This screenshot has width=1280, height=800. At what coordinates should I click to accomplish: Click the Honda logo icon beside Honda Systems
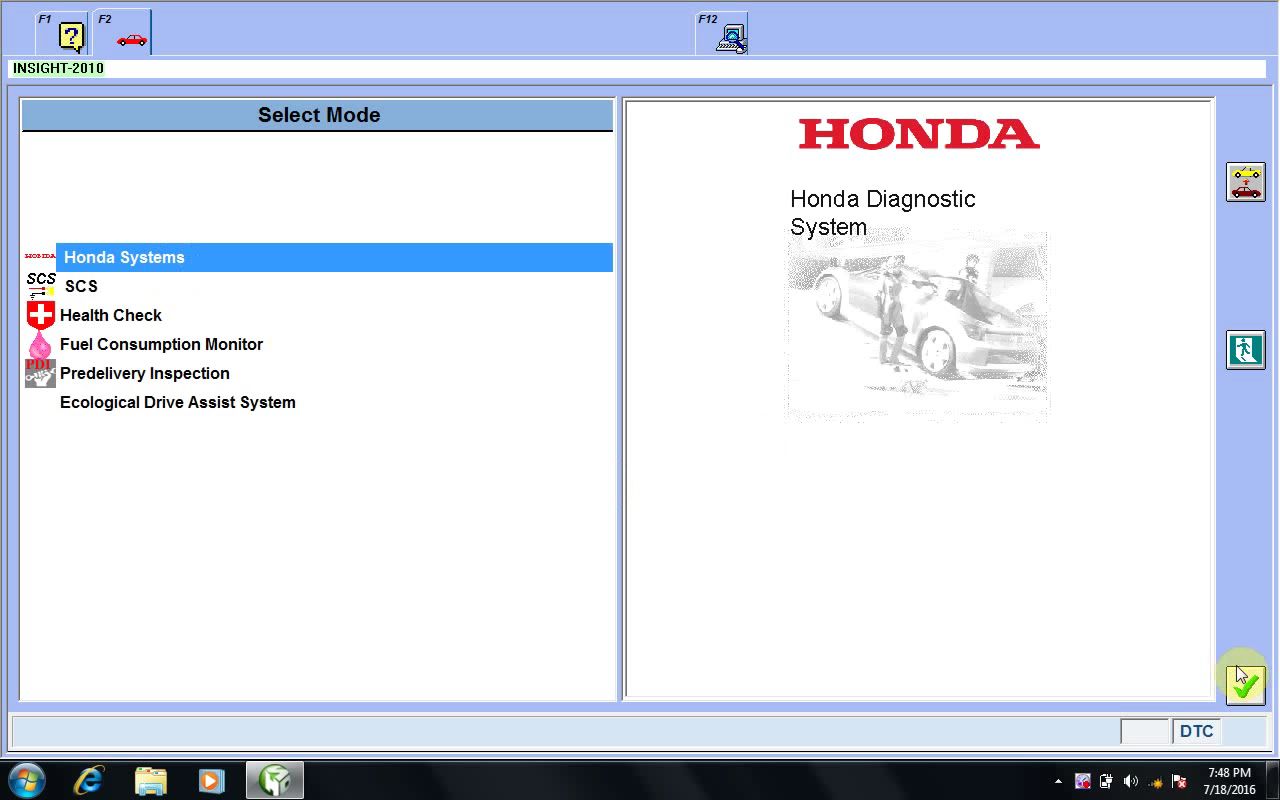[x=40, y=257]
